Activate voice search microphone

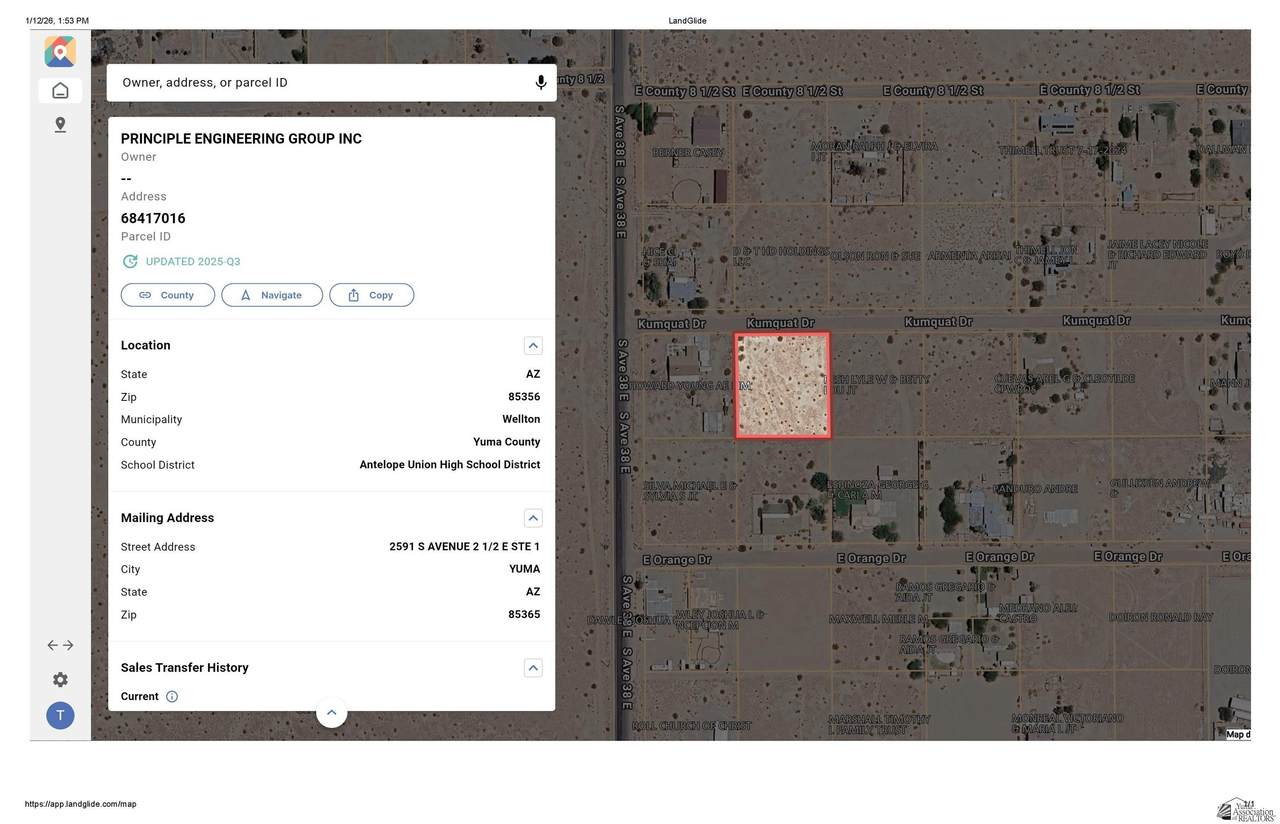click(541, 83)
